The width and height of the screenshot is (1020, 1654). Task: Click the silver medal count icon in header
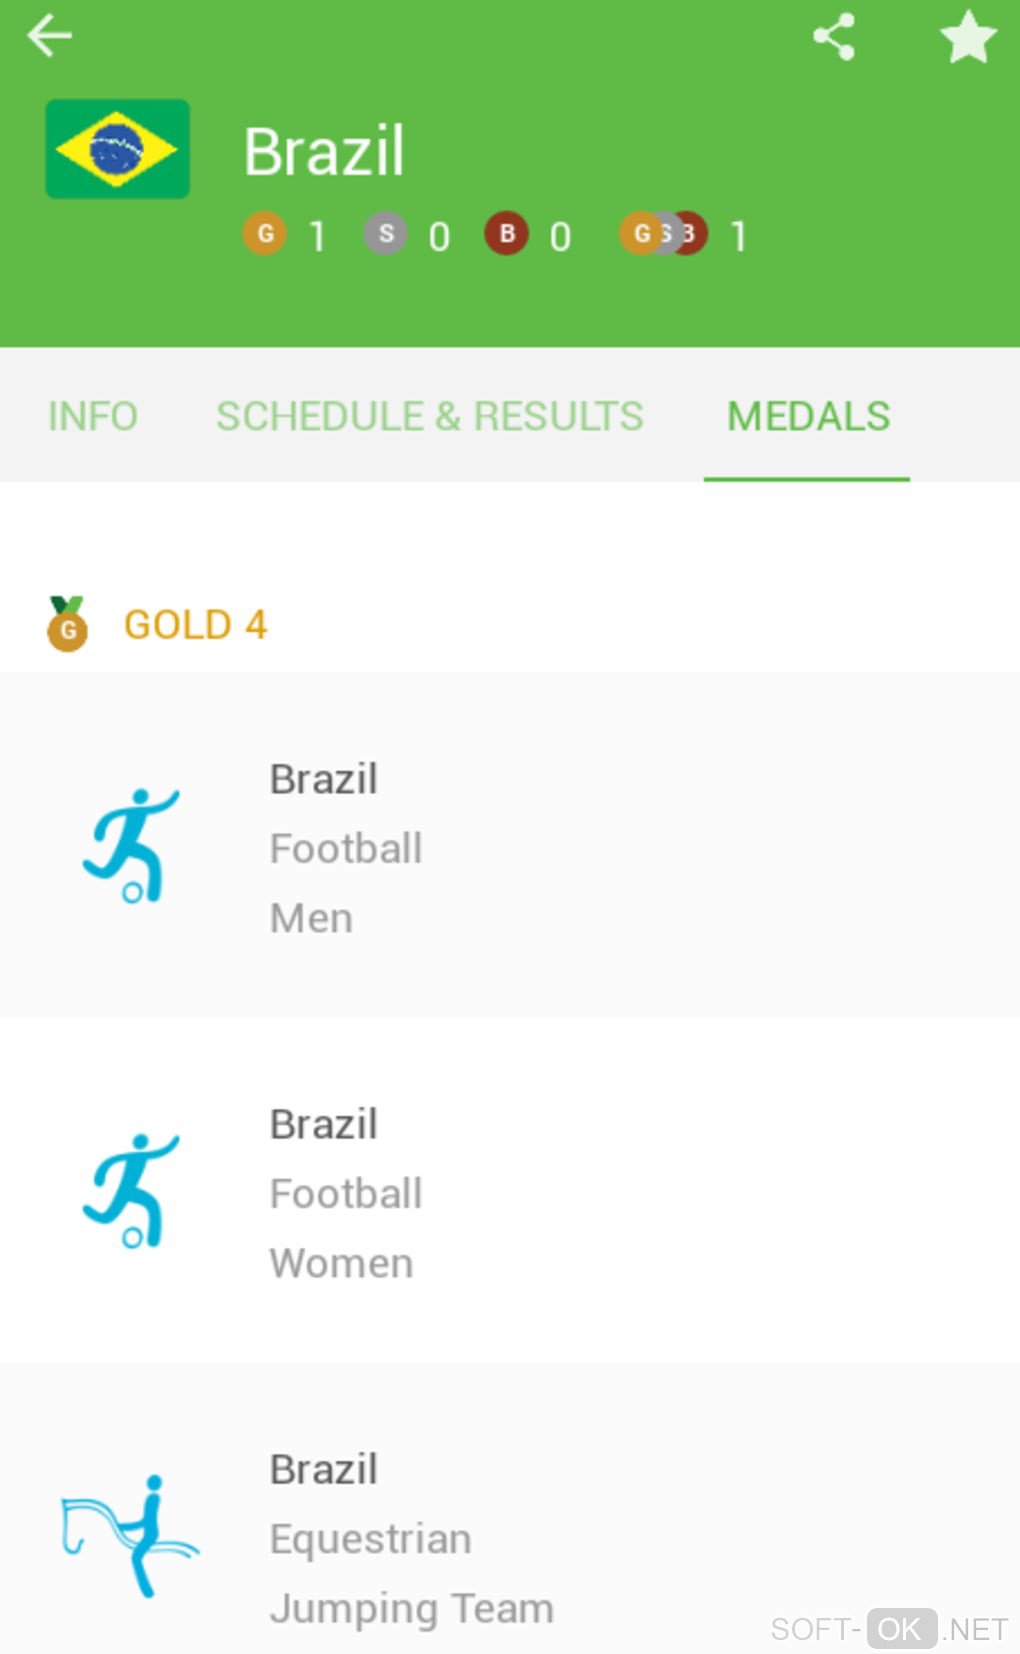386,234
